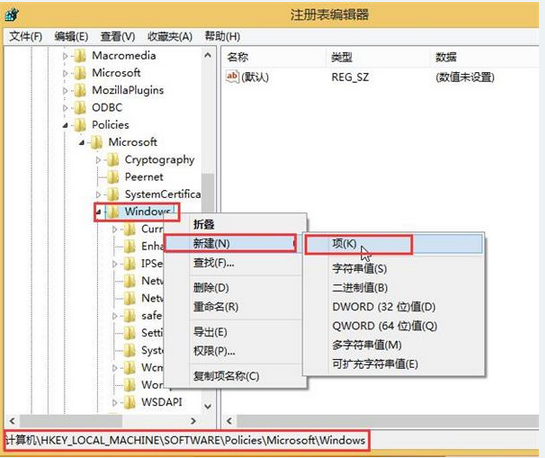Click the Registry Editor app icon in title bar
This screenshot has width=545, height=458.
[12, 15]
